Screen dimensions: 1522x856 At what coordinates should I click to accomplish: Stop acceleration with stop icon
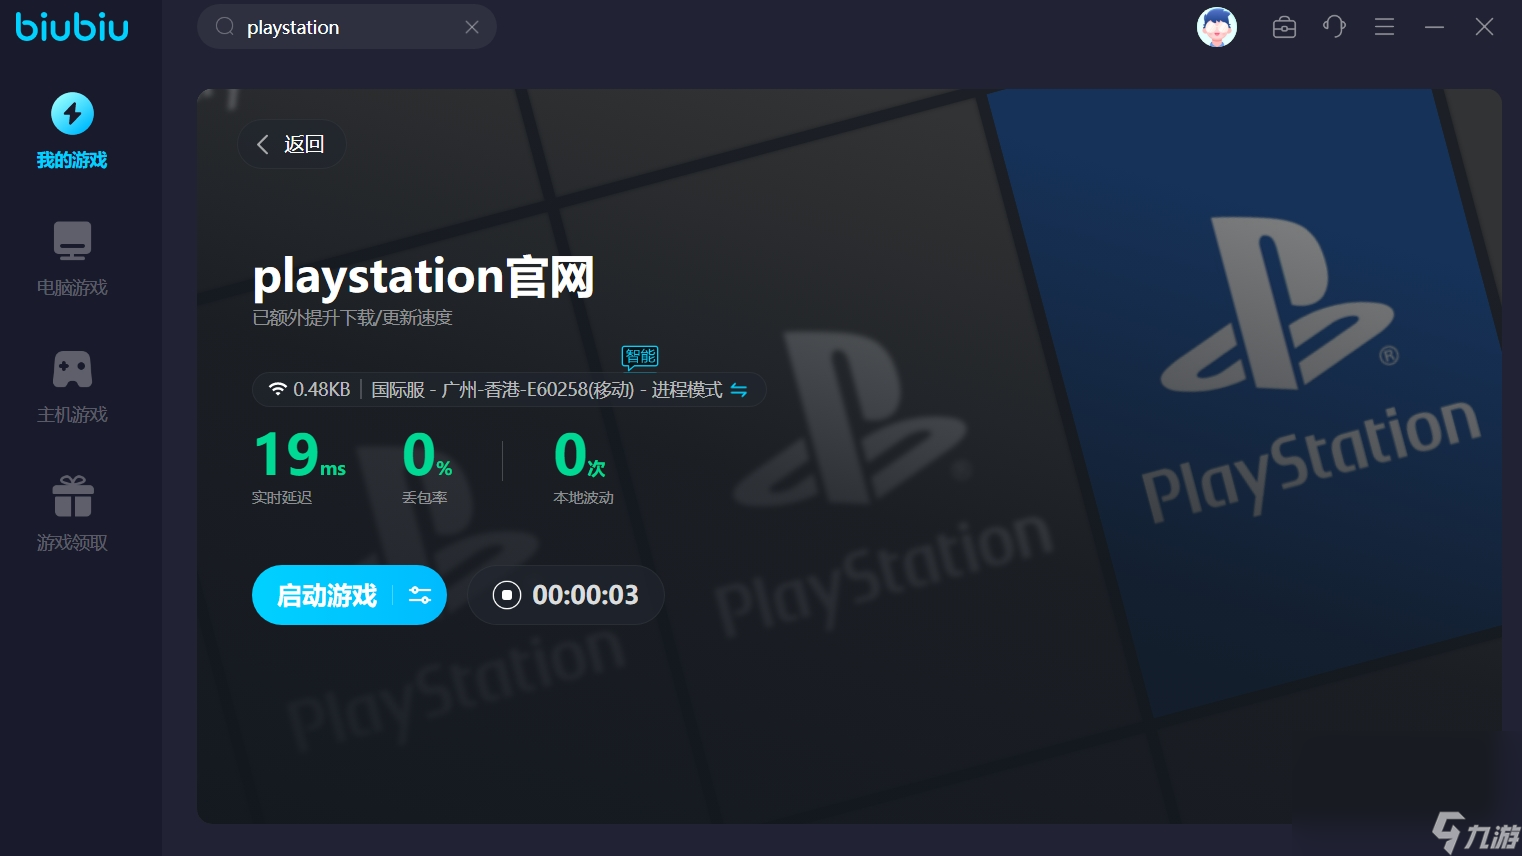pos(507,595)
